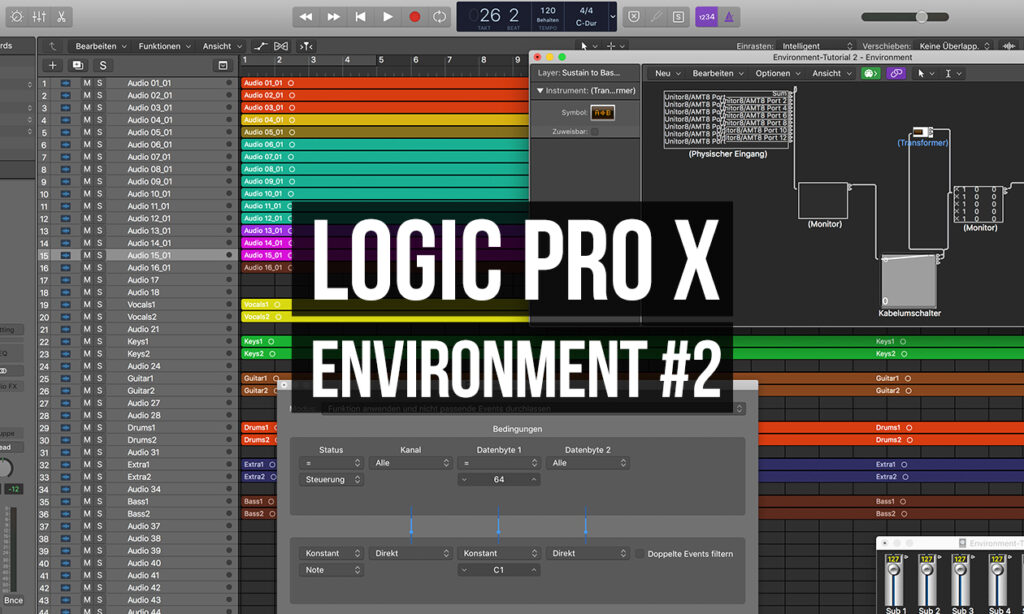Select the Audio 15_01 track header
The width and height of the screenshot is (1024, 614).
[137, 255]
